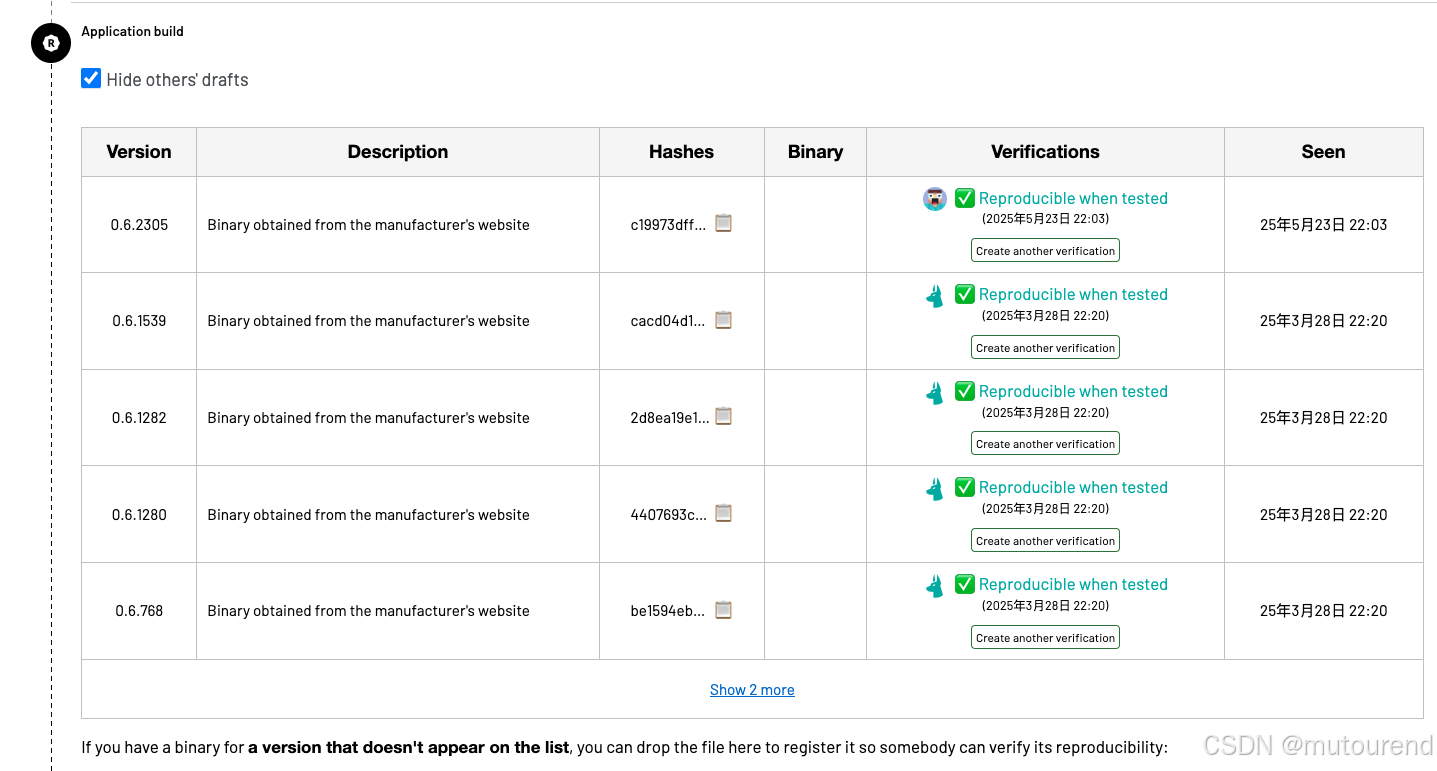
Task: Copy hash for version 0.6.1539
Action: point(723,320)
